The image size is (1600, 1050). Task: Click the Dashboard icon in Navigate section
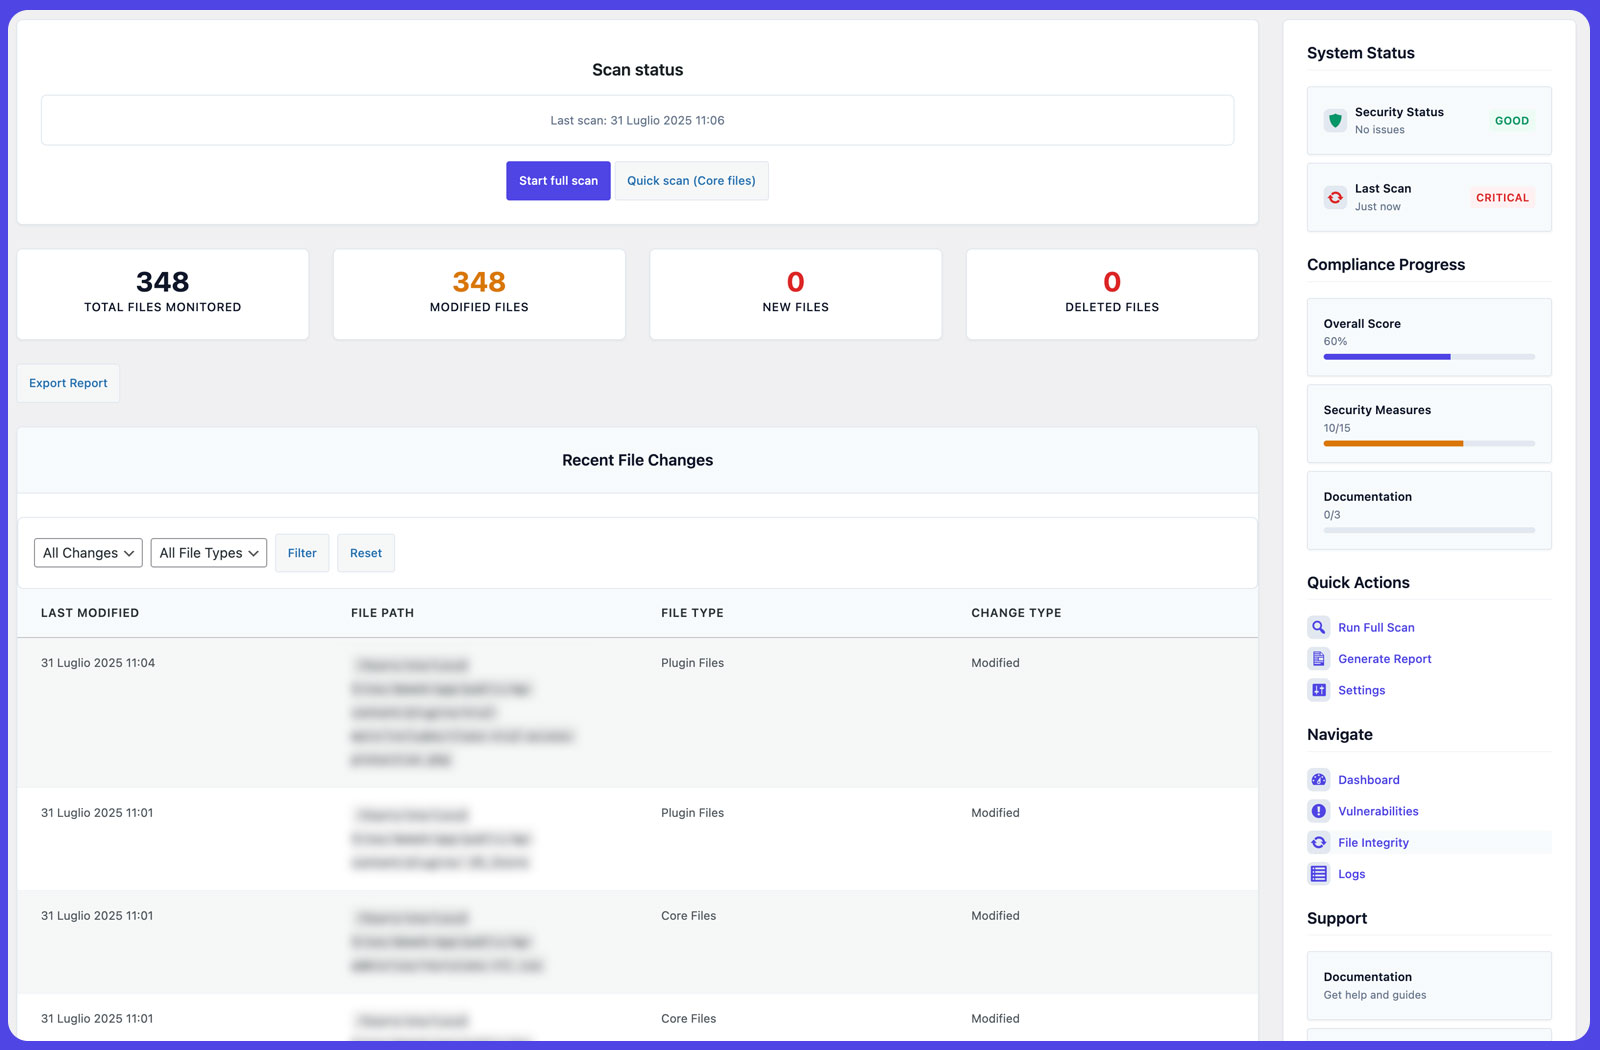tap(1317, 779)
